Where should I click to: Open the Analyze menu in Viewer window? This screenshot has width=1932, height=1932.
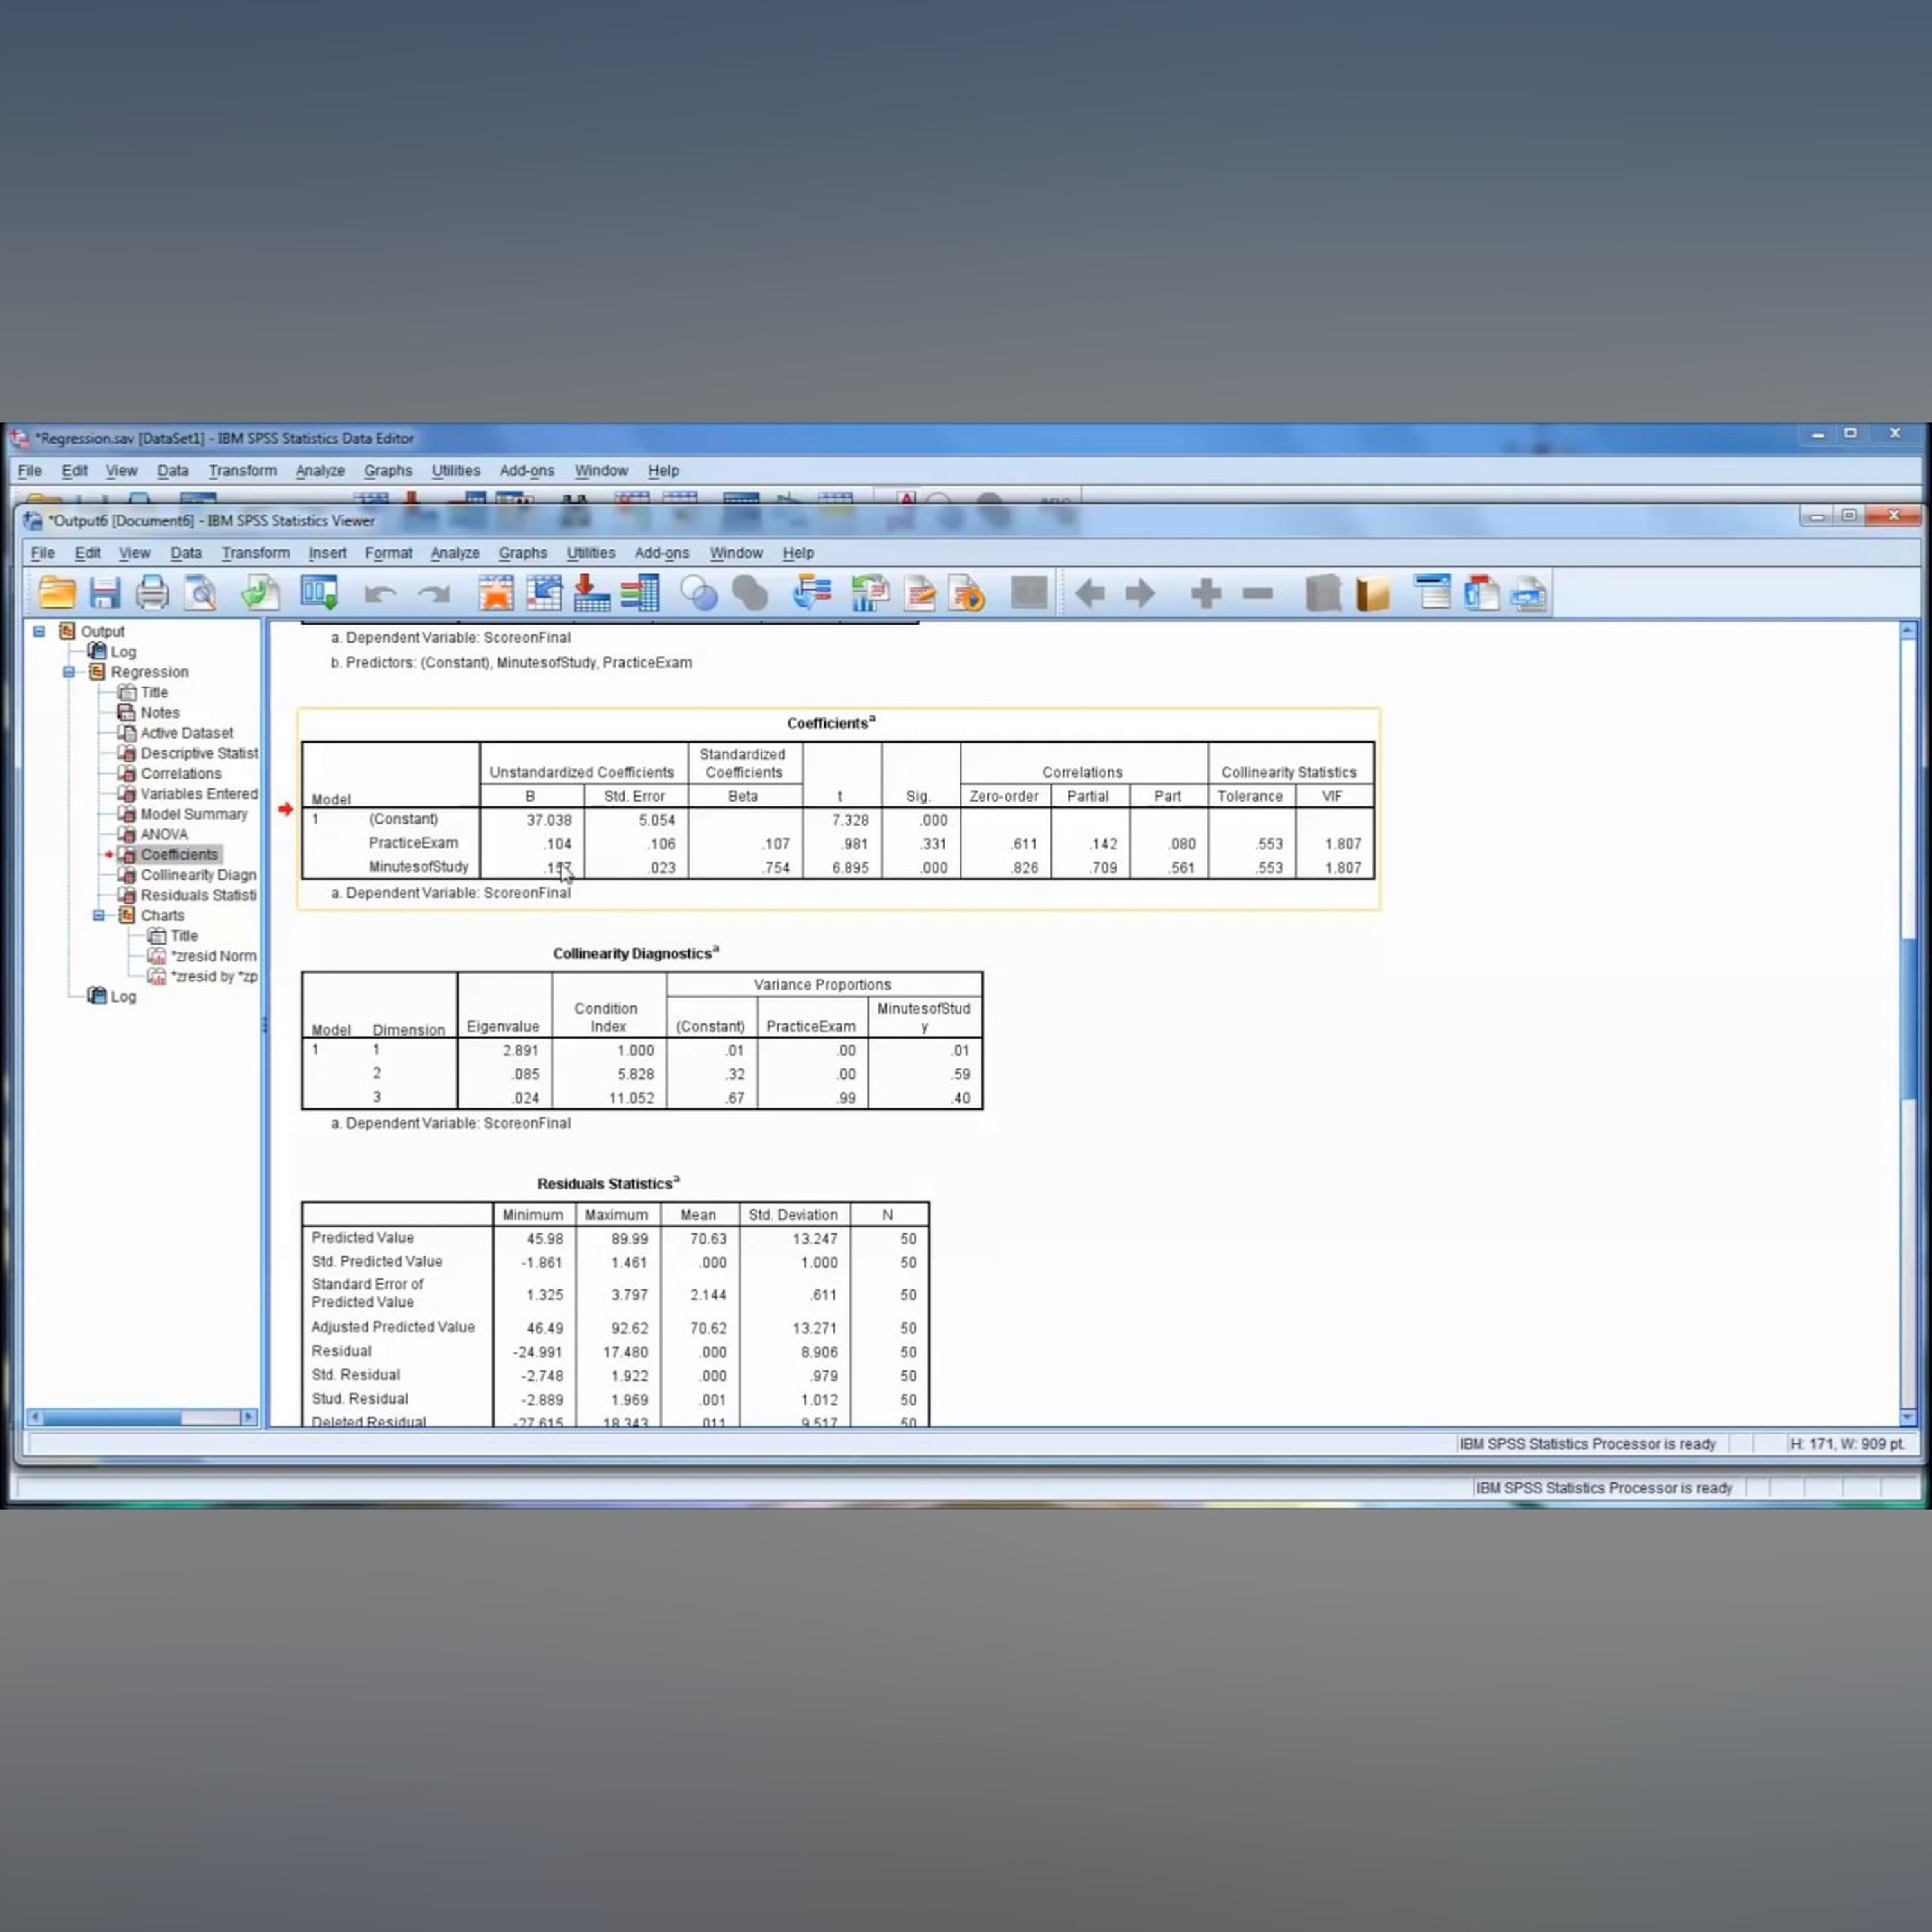click(x=455, y=553)
